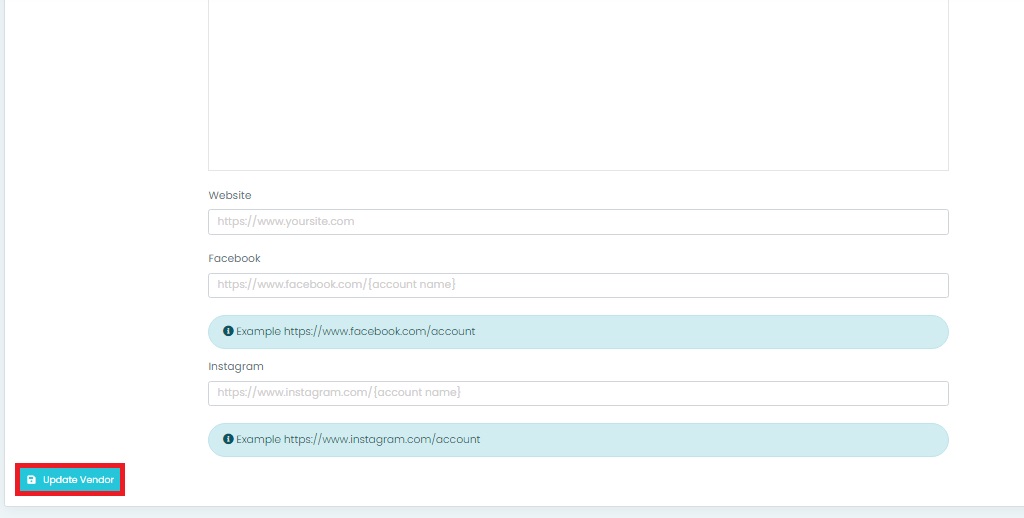Select the blue Facebook example hint box
The width and height of the screenshot is (1024, 518).
click(x=700, y=332)
